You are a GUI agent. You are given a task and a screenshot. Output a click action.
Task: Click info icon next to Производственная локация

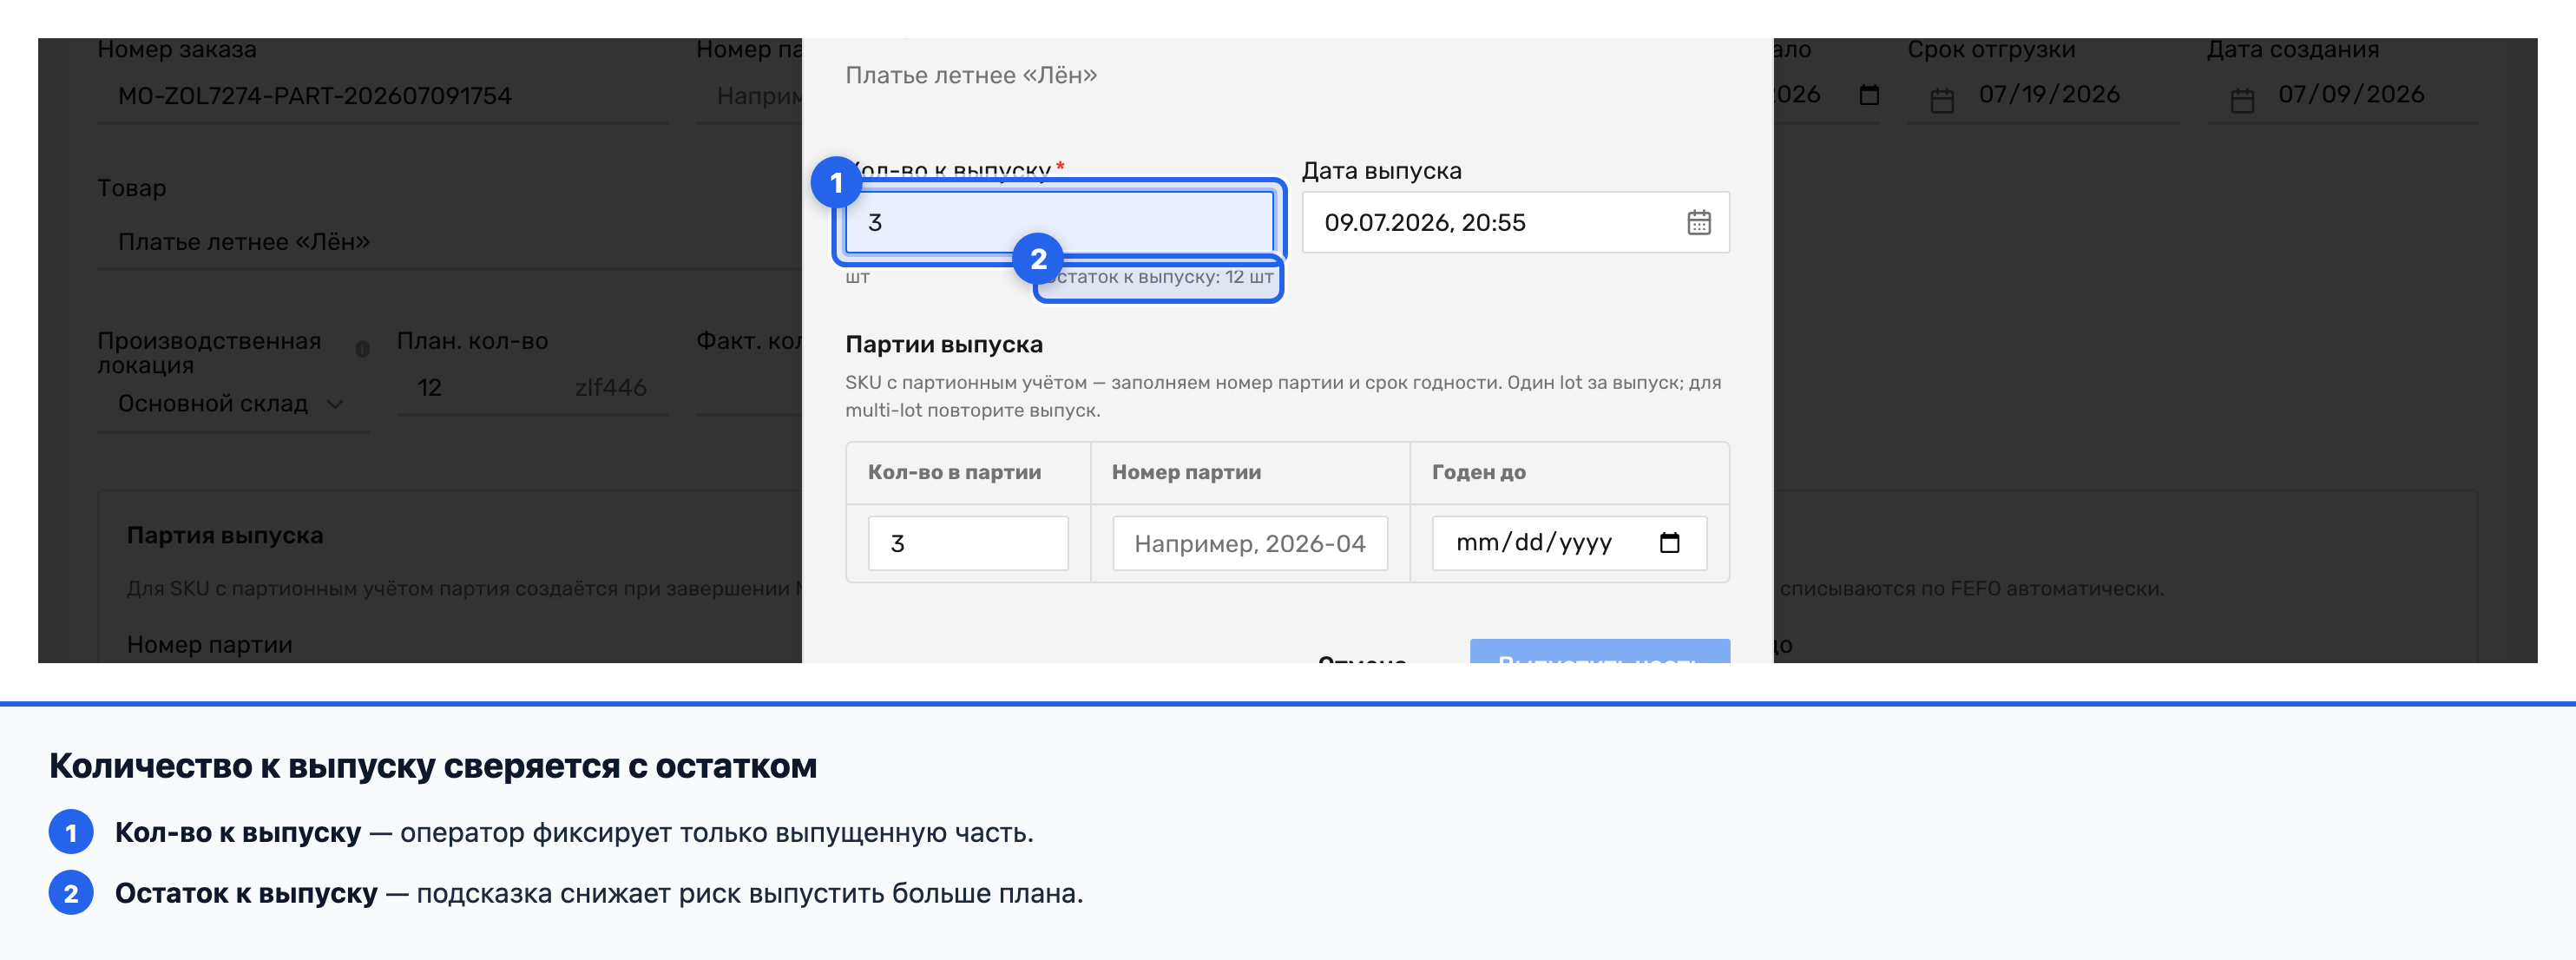coord(362,349)
